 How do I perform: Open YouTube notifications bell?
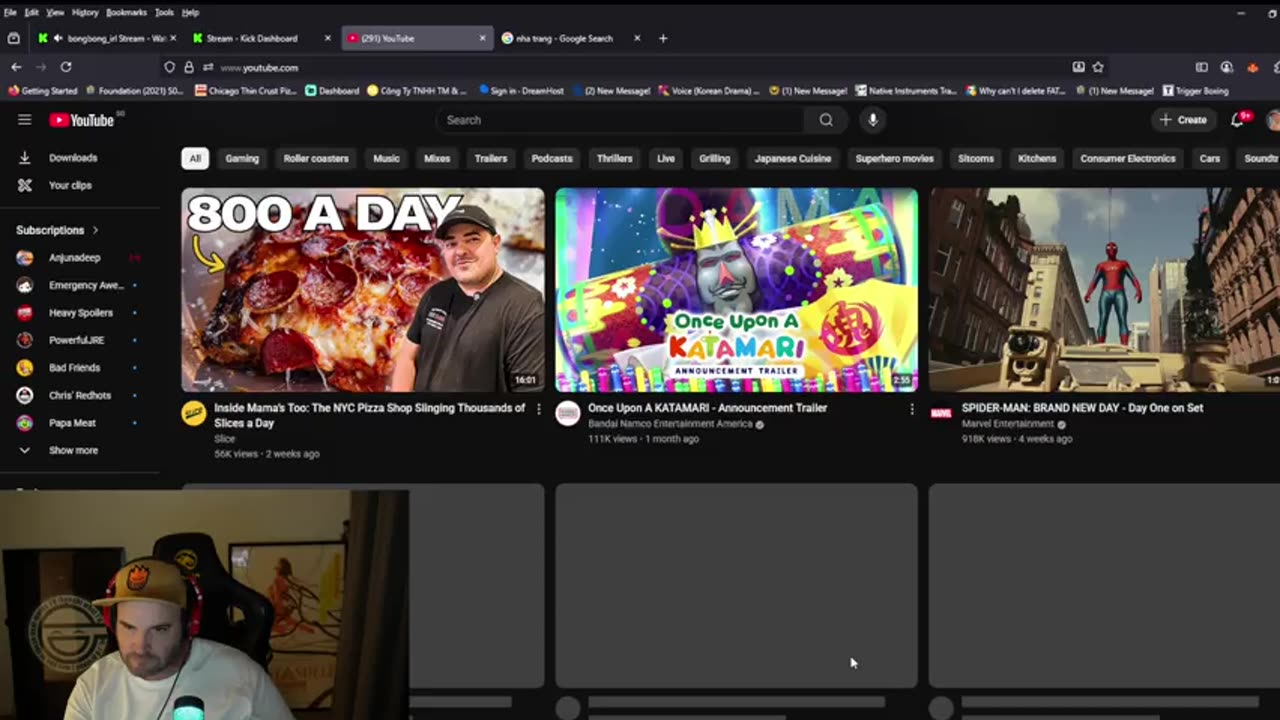pyautogui.click(x=1238, y=120)
